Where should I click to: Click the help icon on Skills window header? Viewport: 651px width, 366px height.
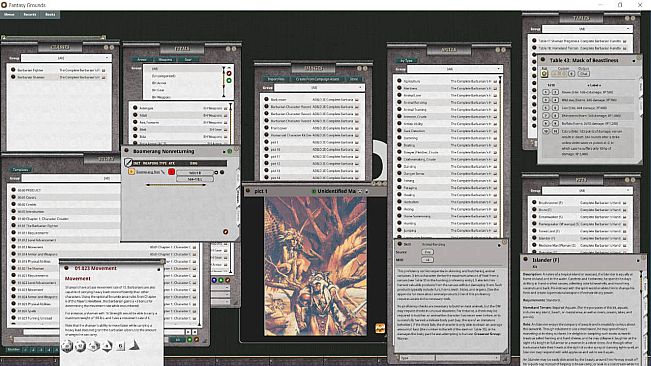pos(497,50)
